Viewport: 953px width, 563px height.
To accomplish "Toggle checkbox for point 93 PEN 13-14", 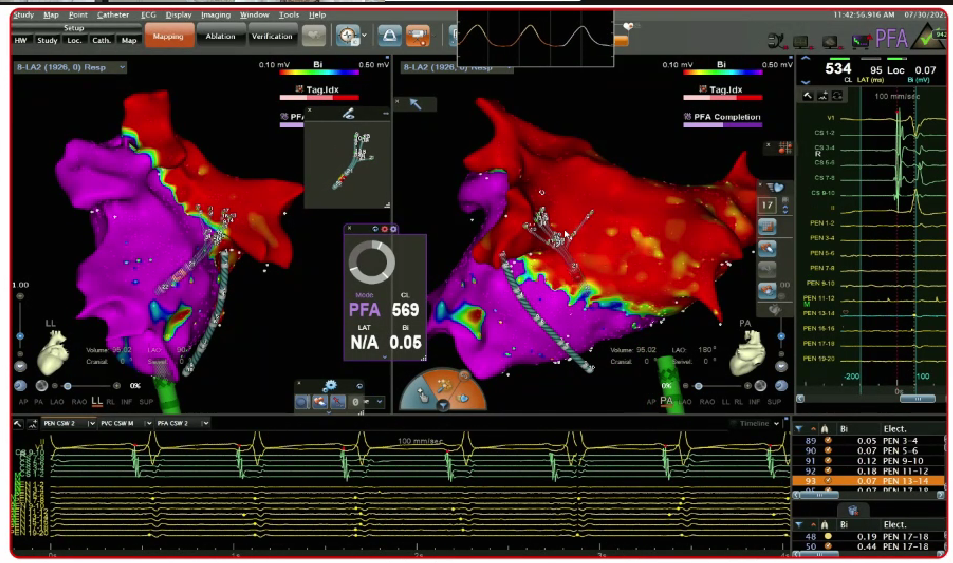I will (828, 479).
